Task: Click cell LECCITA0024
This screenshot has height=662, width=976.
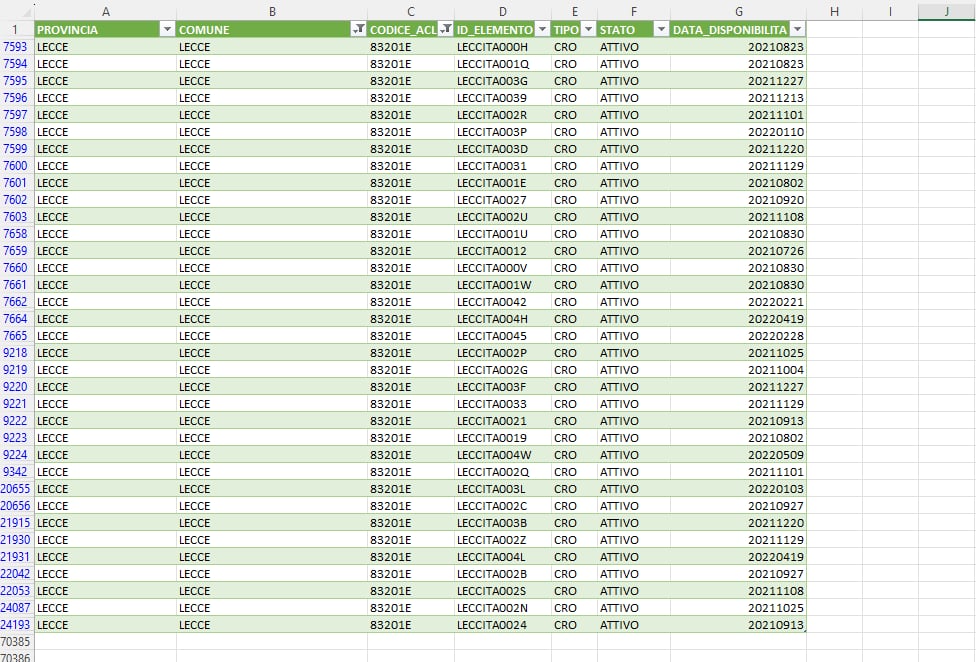Action: tap(503, 625)
